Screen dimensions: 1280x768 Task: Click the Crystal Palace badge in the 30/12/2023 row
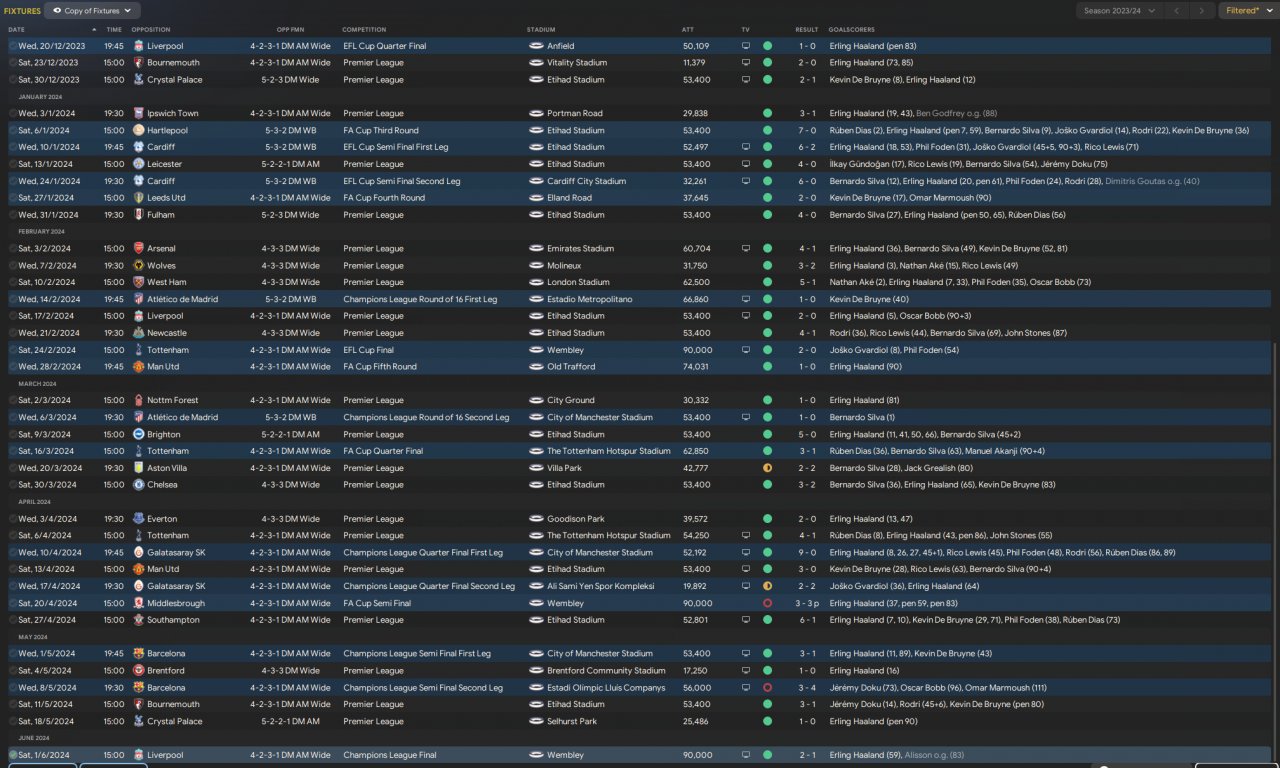click(x=138, y=80)
